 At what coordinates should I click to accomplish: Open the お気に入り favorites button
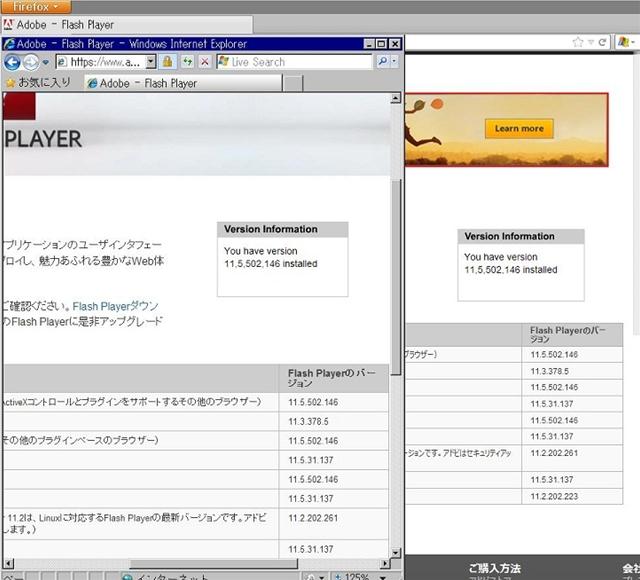[39, 82]
